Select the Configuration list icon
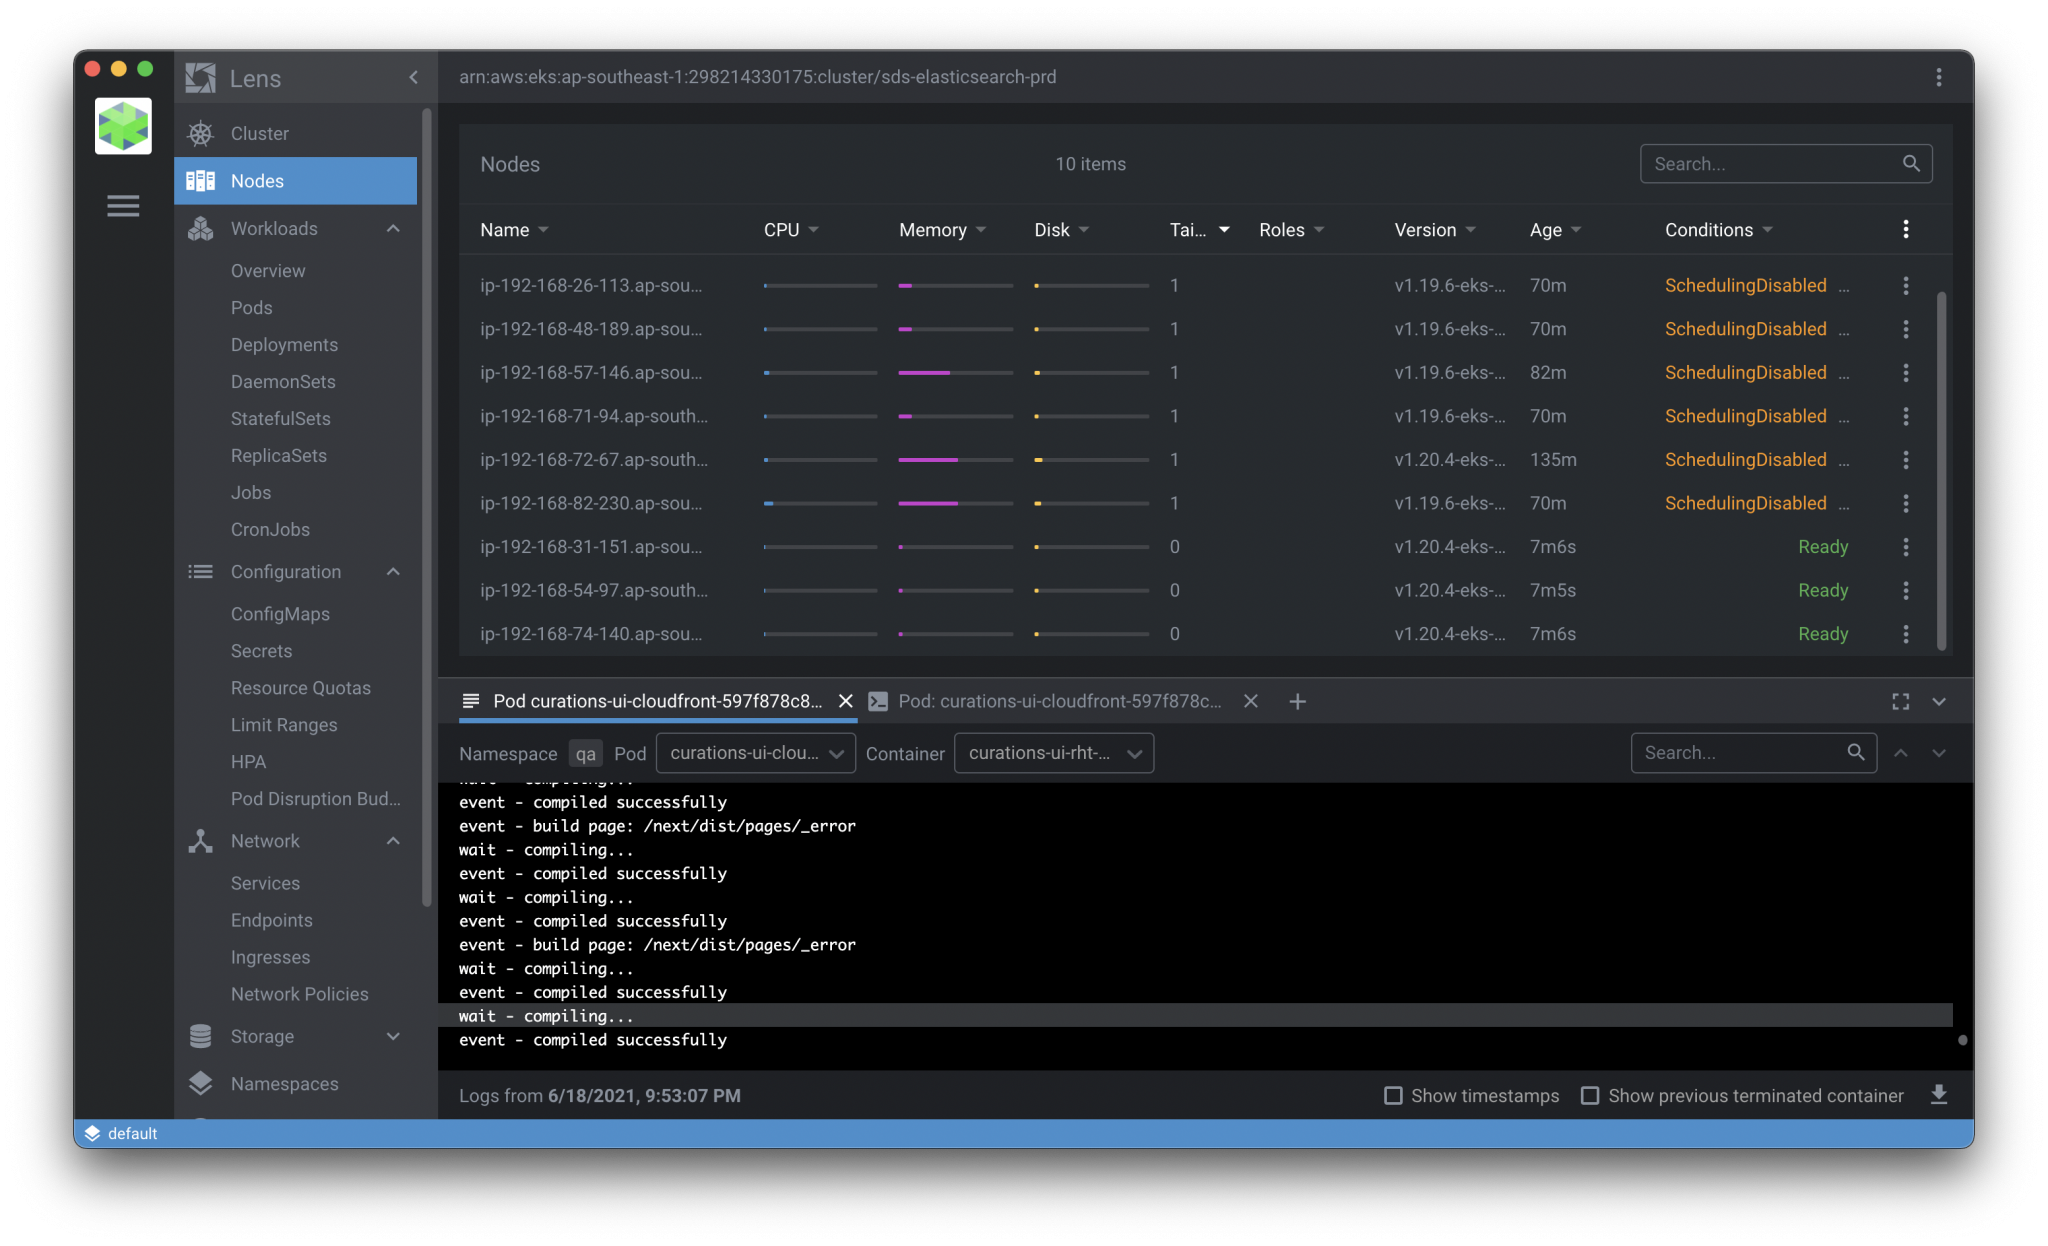 201,571
